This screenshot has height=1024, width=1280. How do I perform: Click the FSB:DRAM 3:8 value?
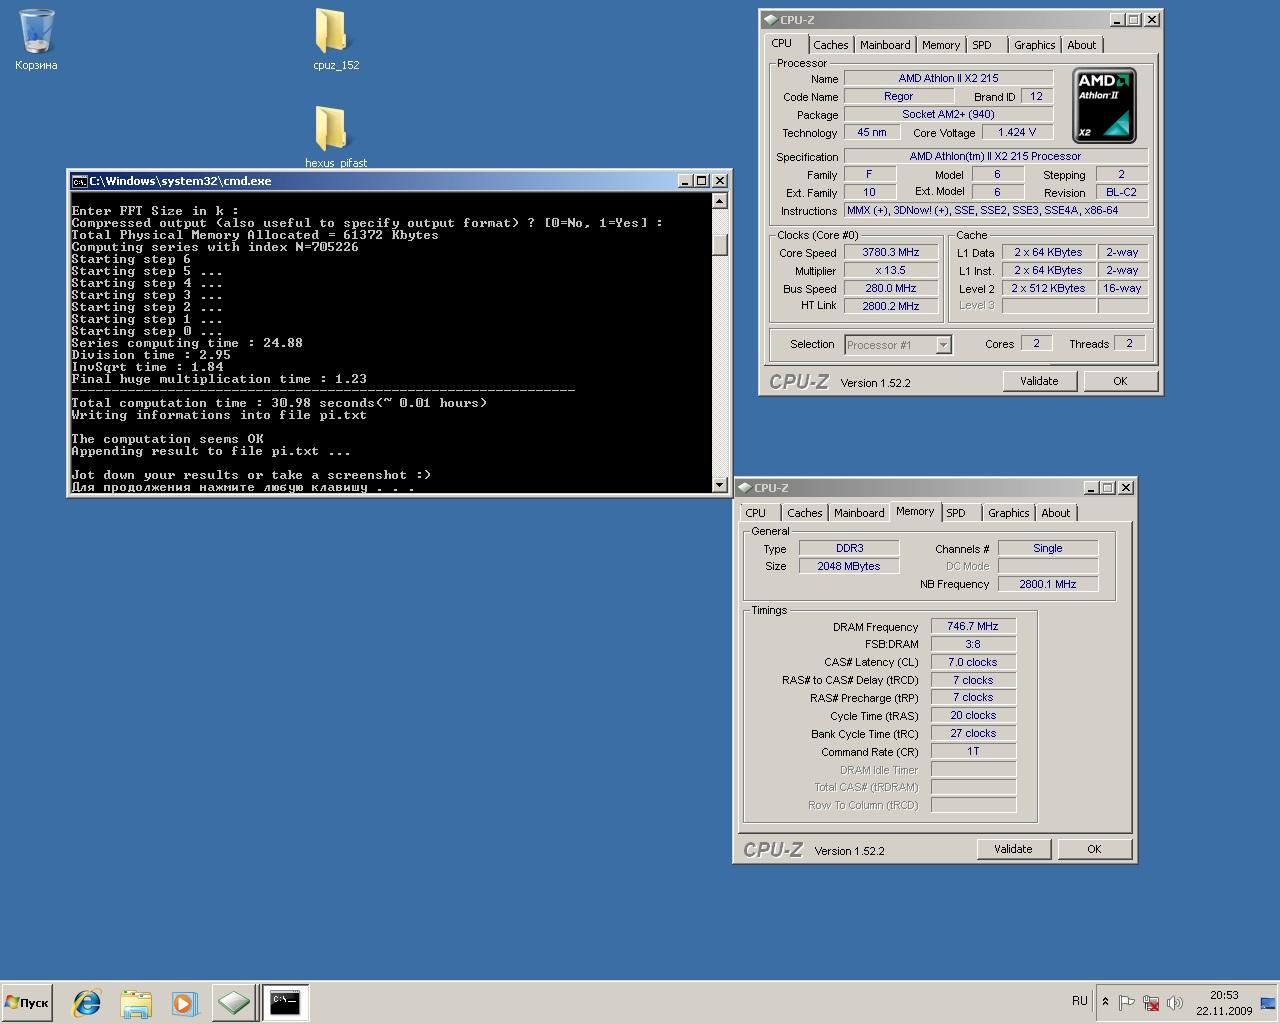tap(973, 644)
